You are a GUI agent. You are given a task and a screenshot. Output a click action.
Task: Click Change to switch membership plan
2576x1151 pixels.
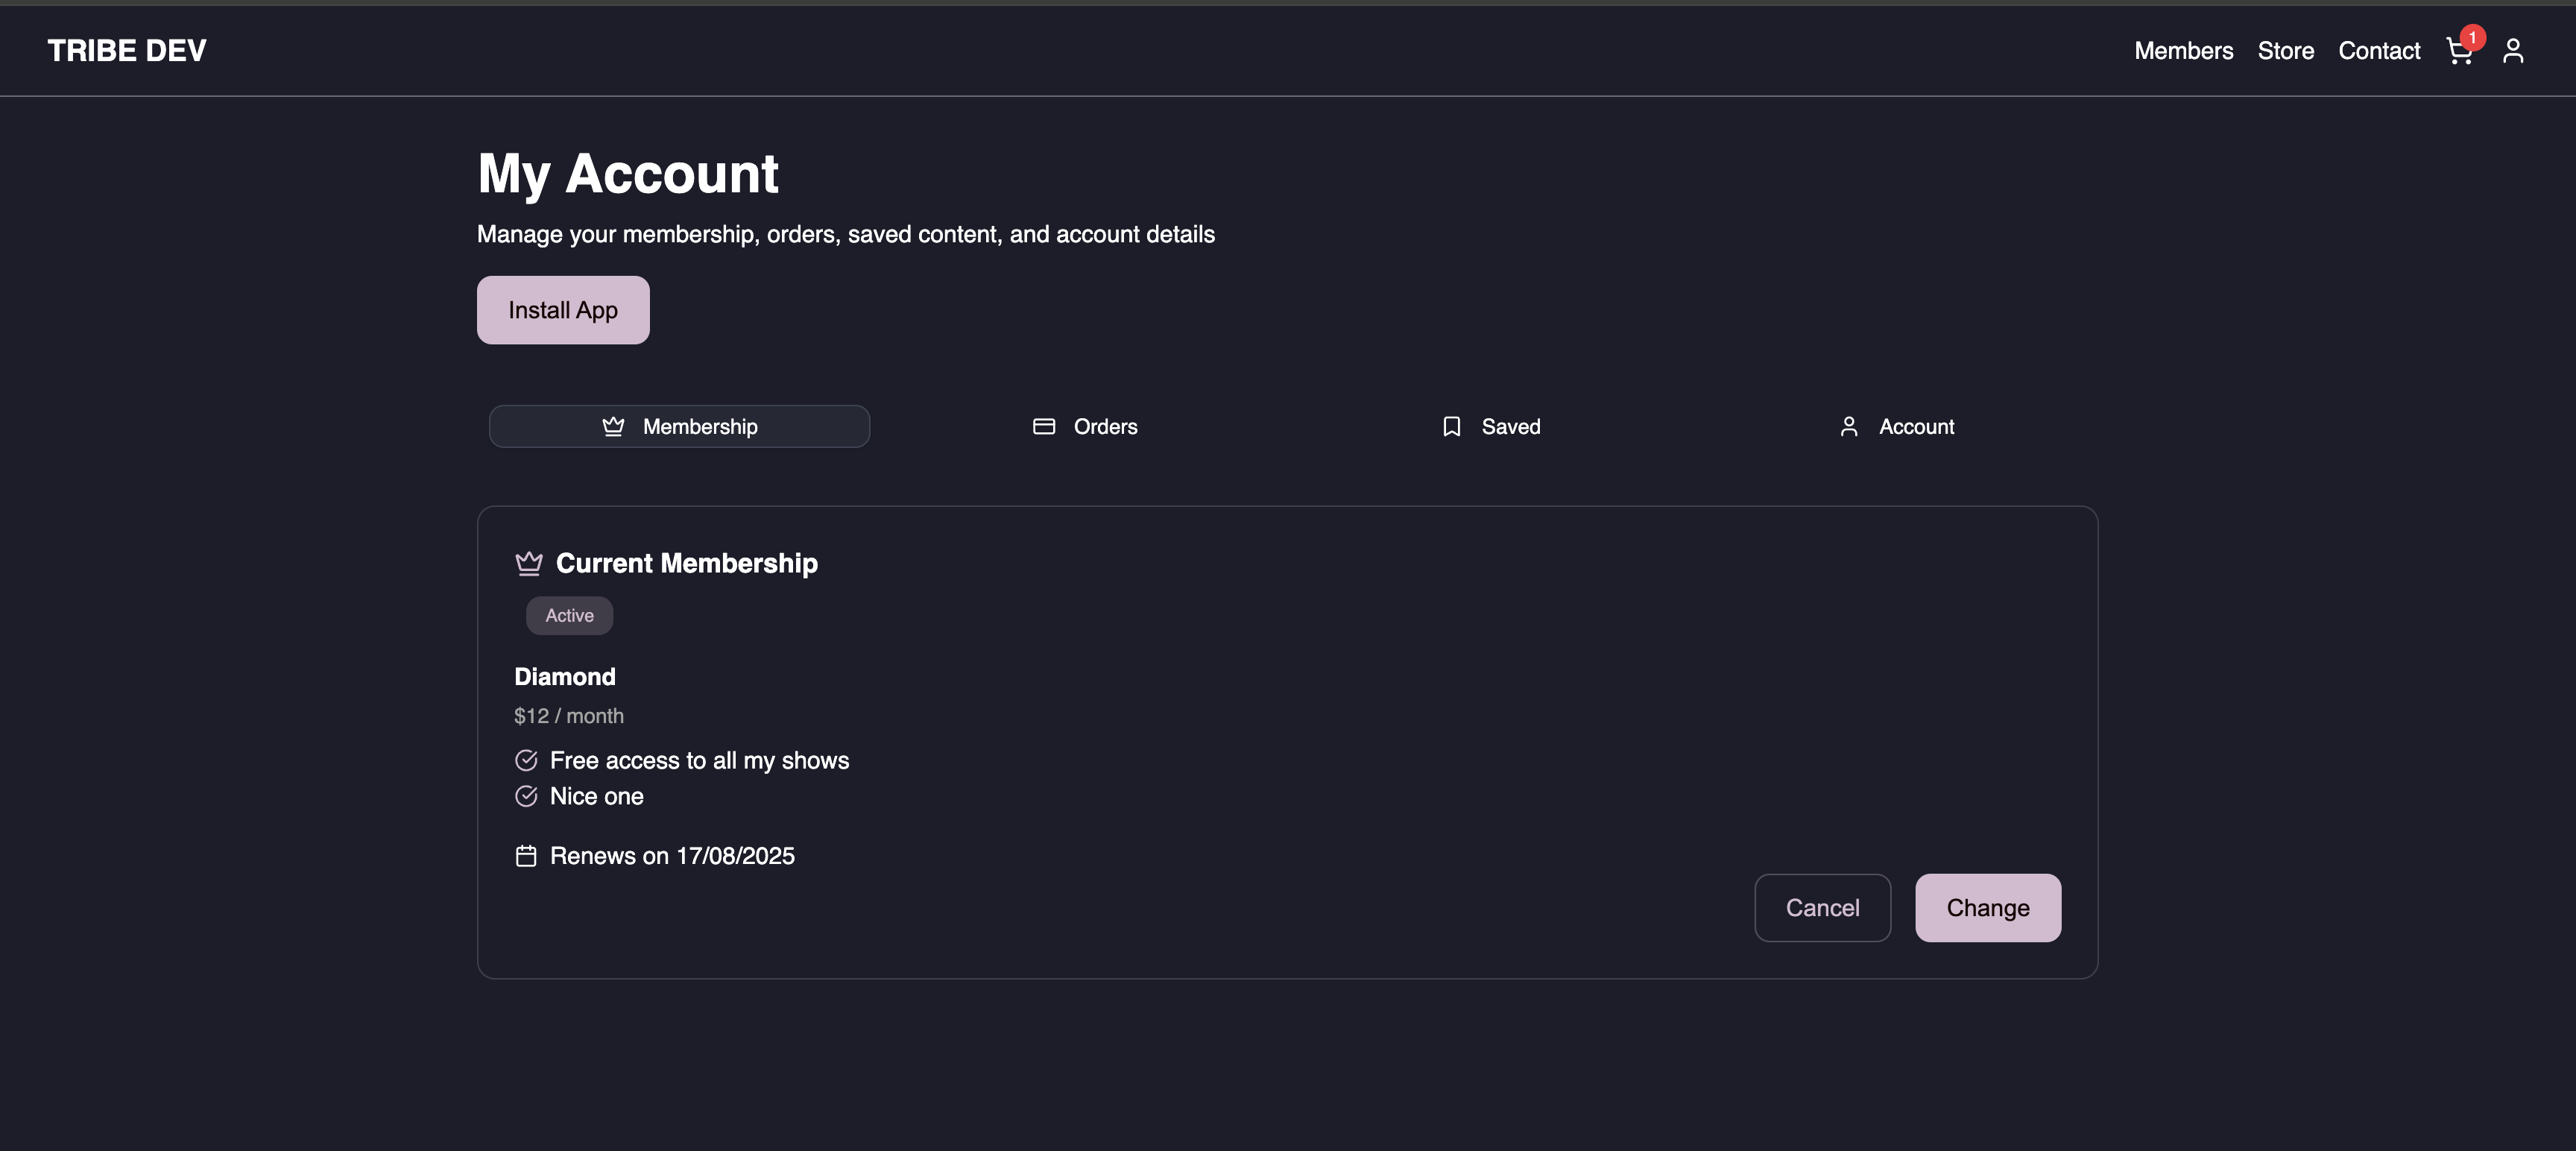click(1987, 908)
